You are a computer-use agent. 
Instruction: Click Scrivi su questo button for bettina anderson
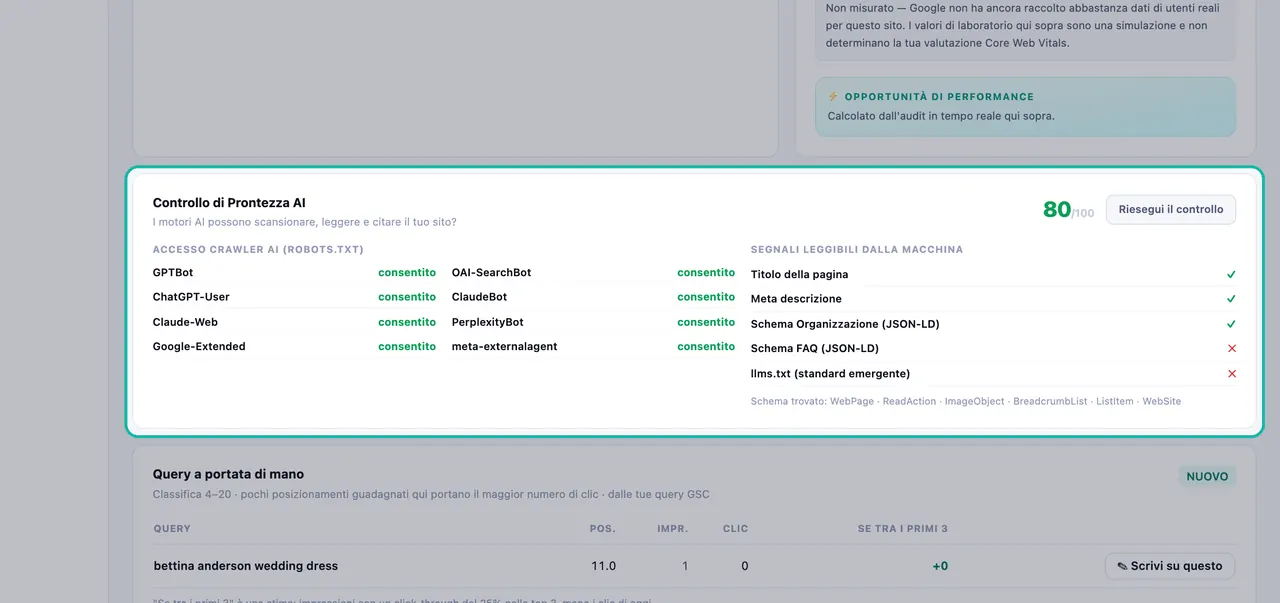coord(1170,566)
